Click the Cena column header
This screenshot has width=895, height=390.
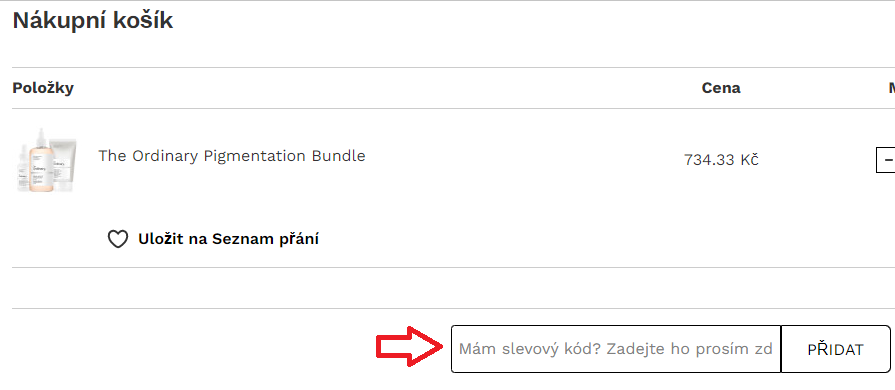(x=721, y=88)
